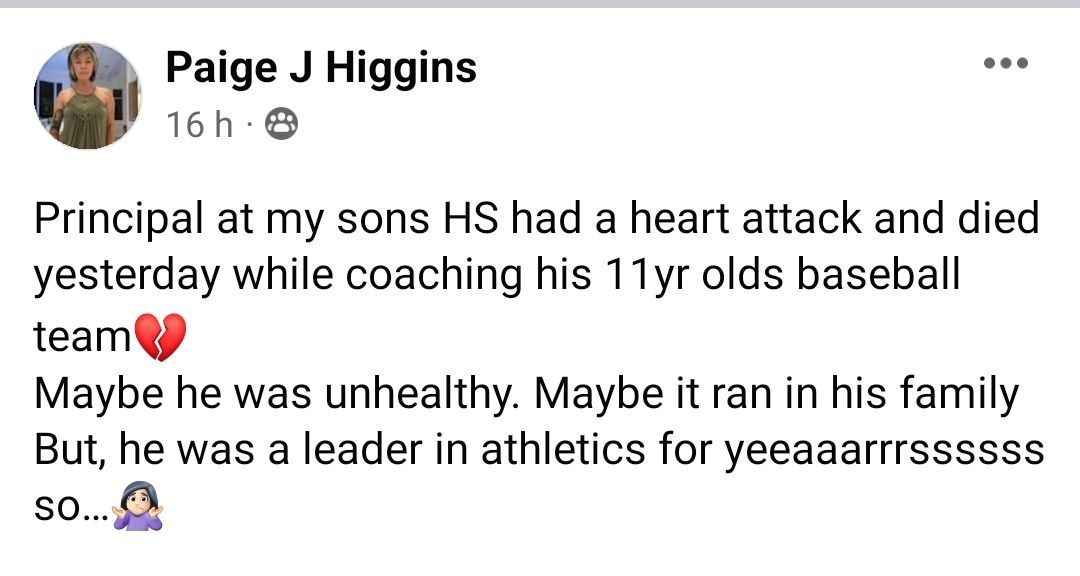Open the three-dot post options menu
The image size is (1080, 576).
pos(1005,64)
